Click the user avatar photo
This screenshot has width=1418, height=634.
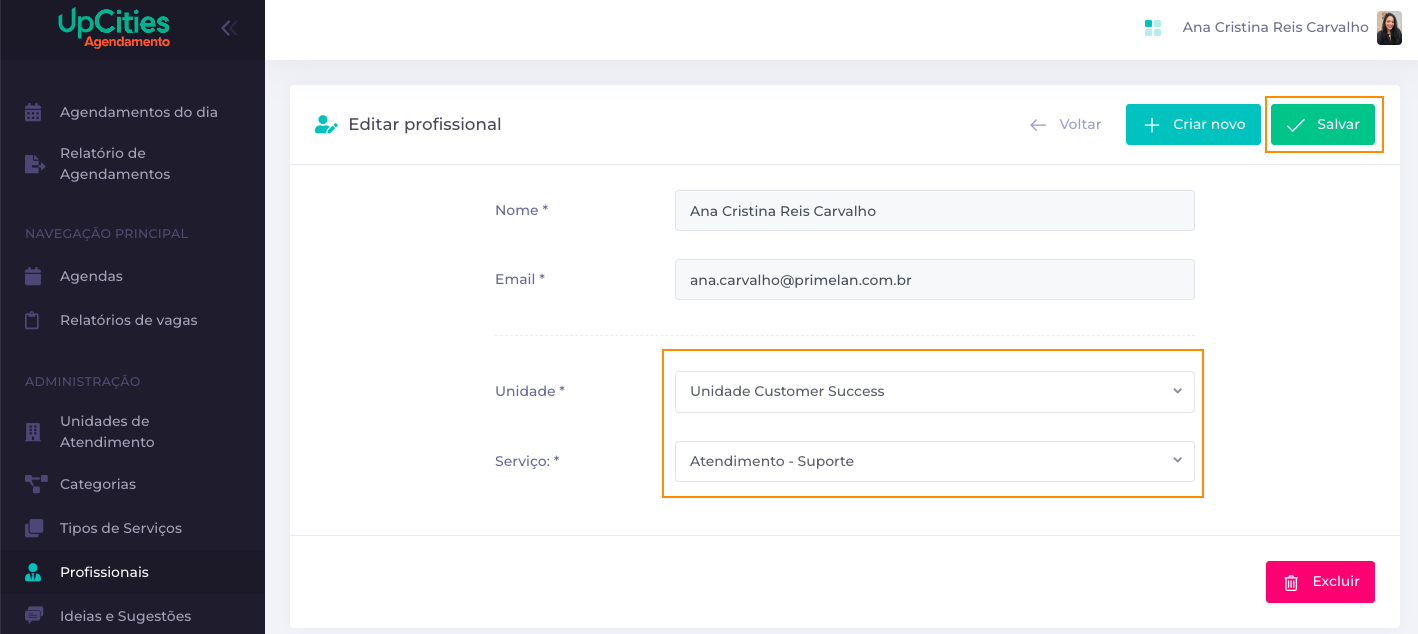(1389, 28)
